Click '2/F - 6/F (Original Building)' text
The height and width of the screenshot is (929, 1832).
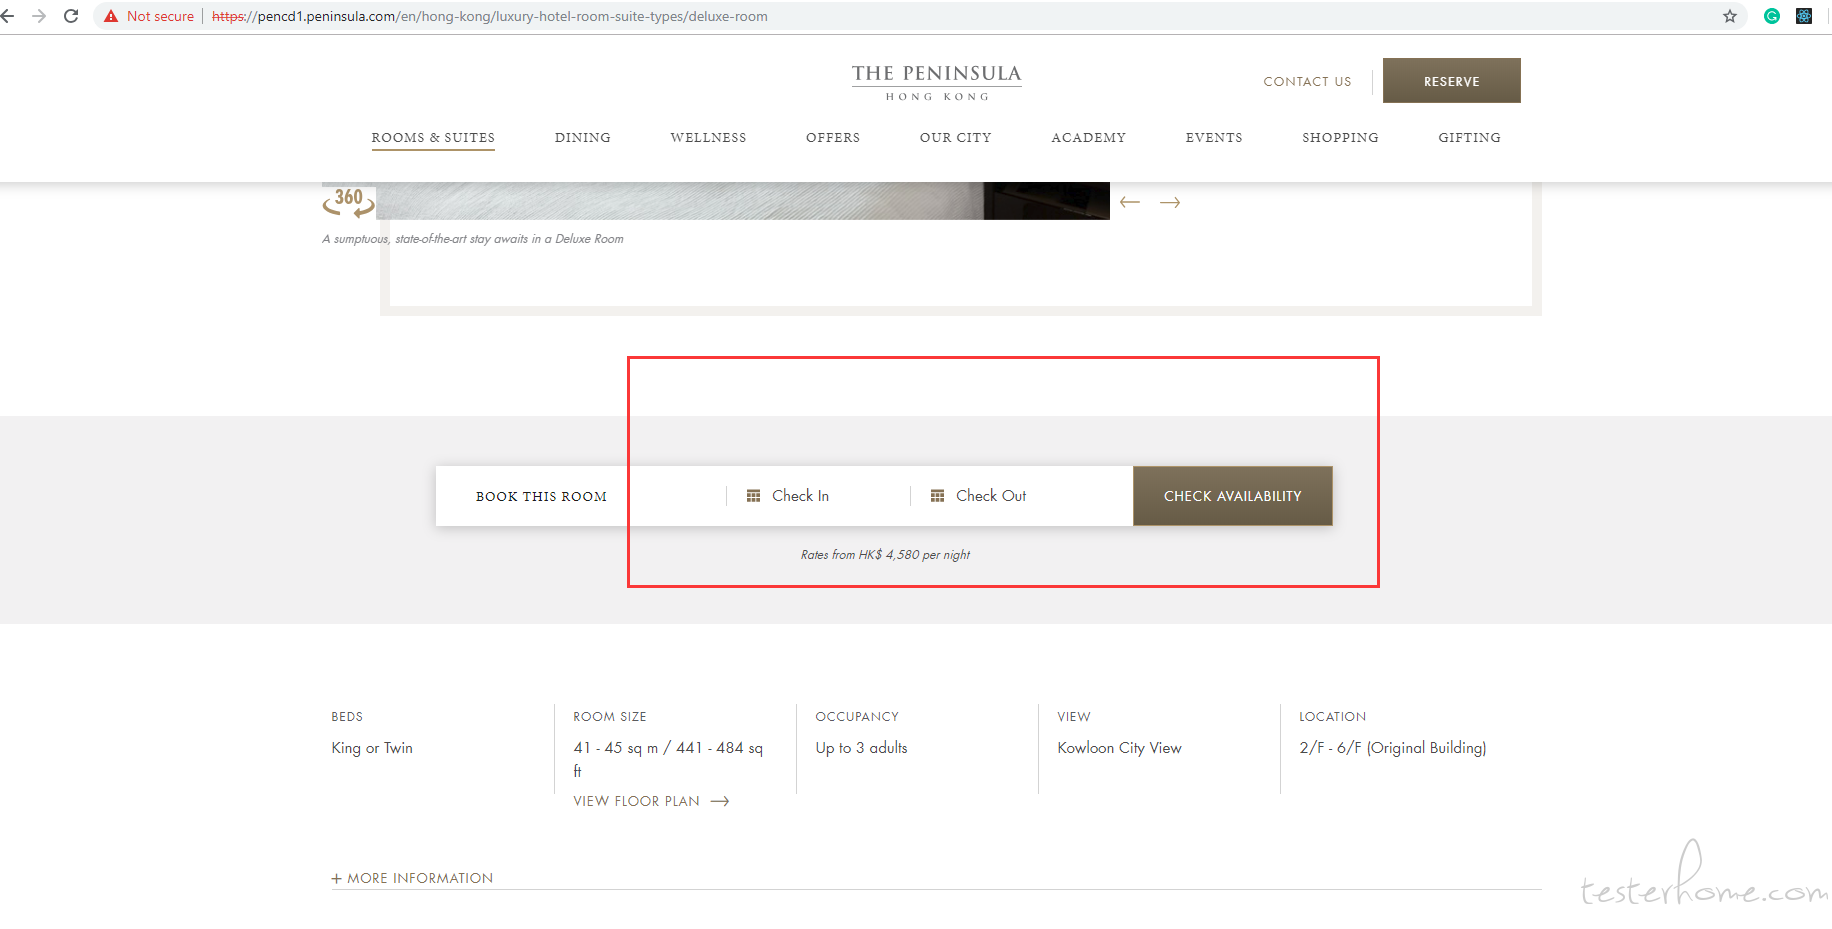pyautogui.click(x=1393, y=748)
